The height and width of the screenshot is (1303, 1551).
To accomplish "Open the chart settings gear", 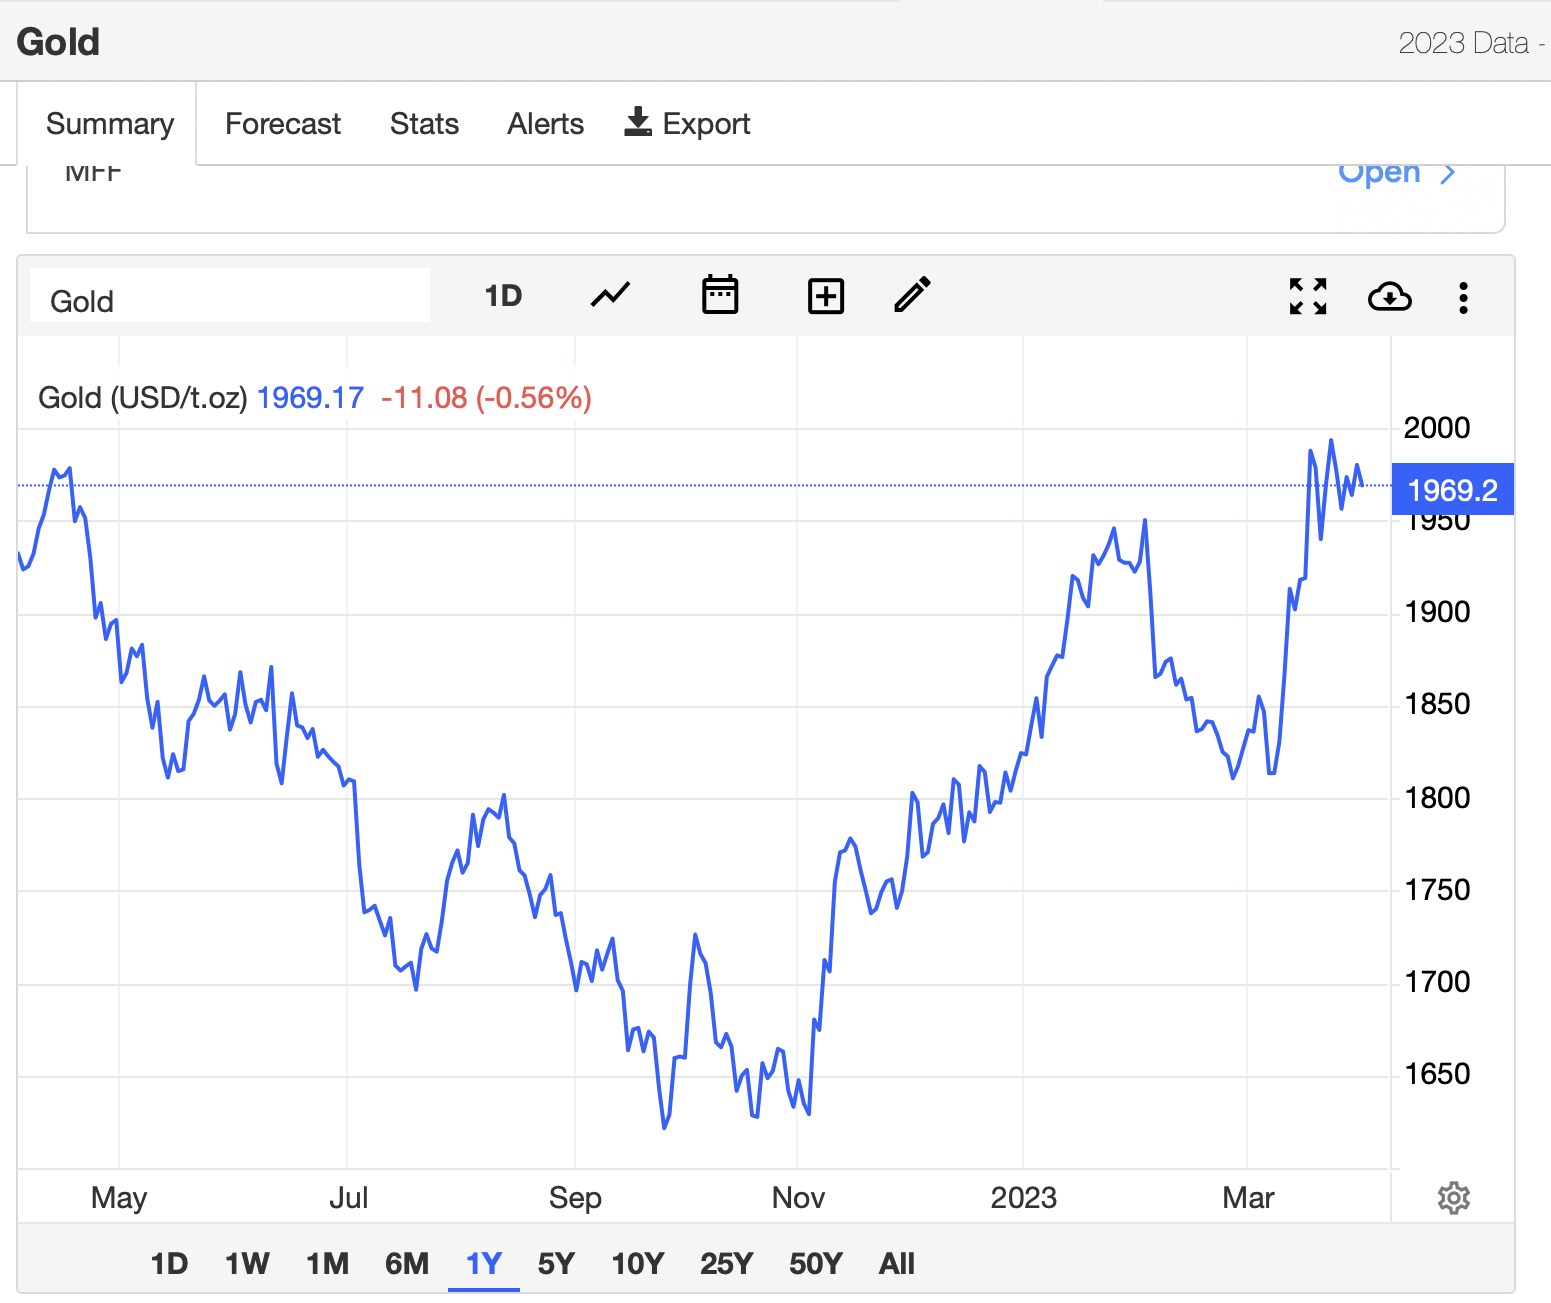I will (x=1454, y=1197).
